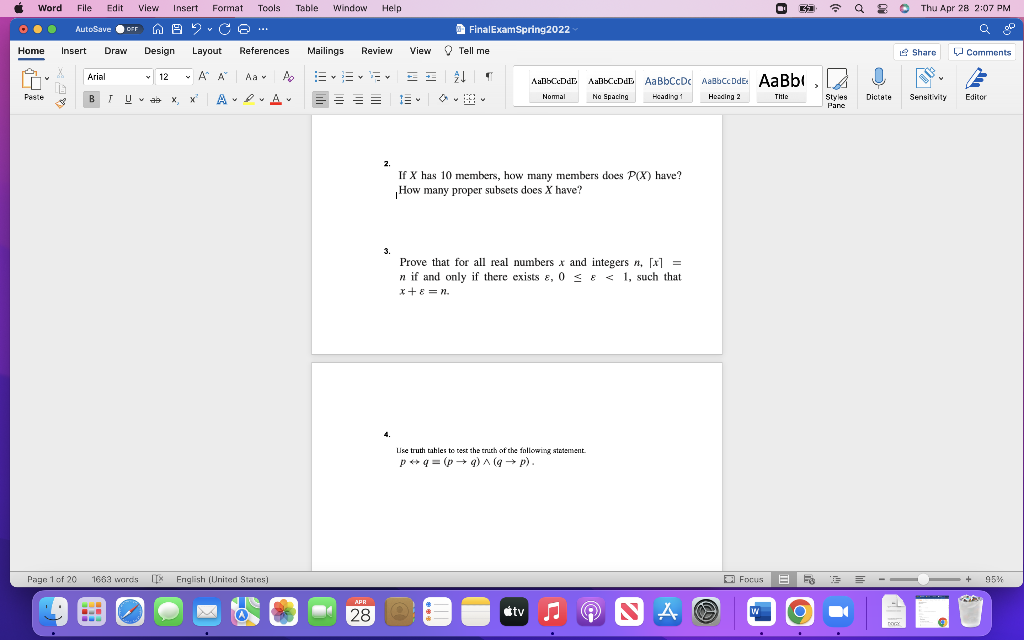Select the subscript icon
1024x640 pixels.
tap(174, 98)
